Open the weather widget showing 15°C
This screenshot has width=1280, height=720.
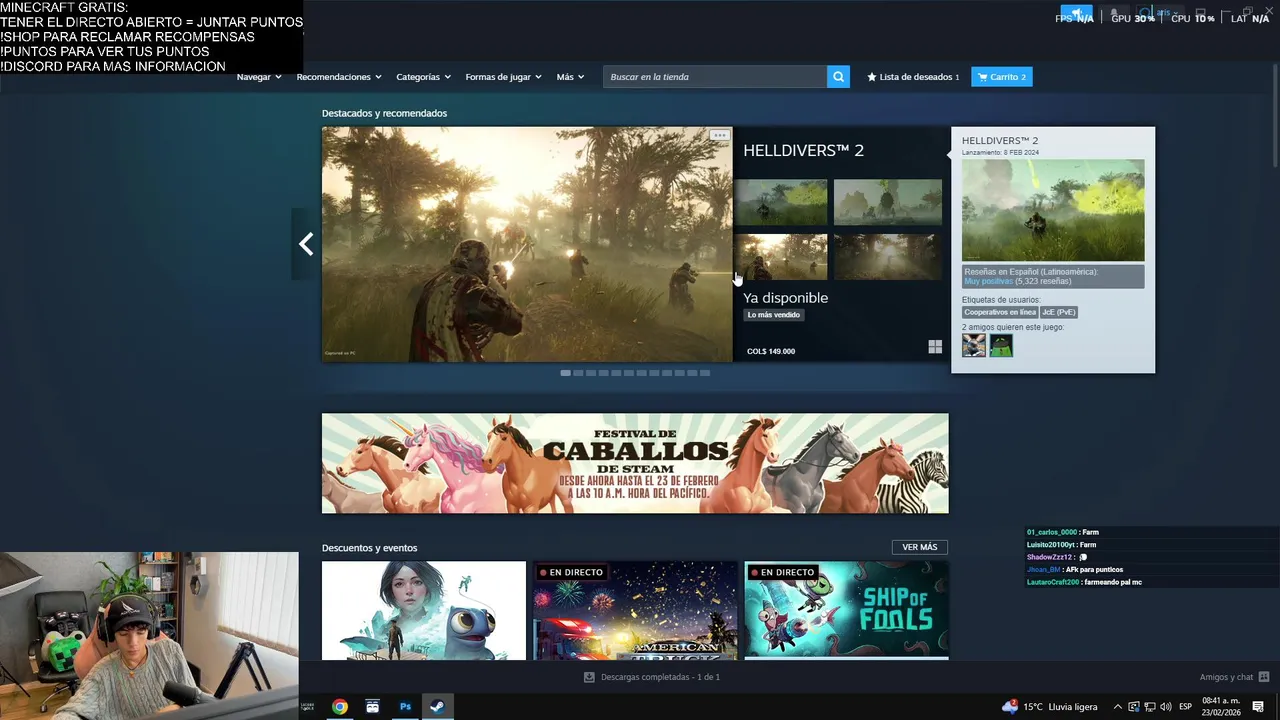tap(1050, 706)
